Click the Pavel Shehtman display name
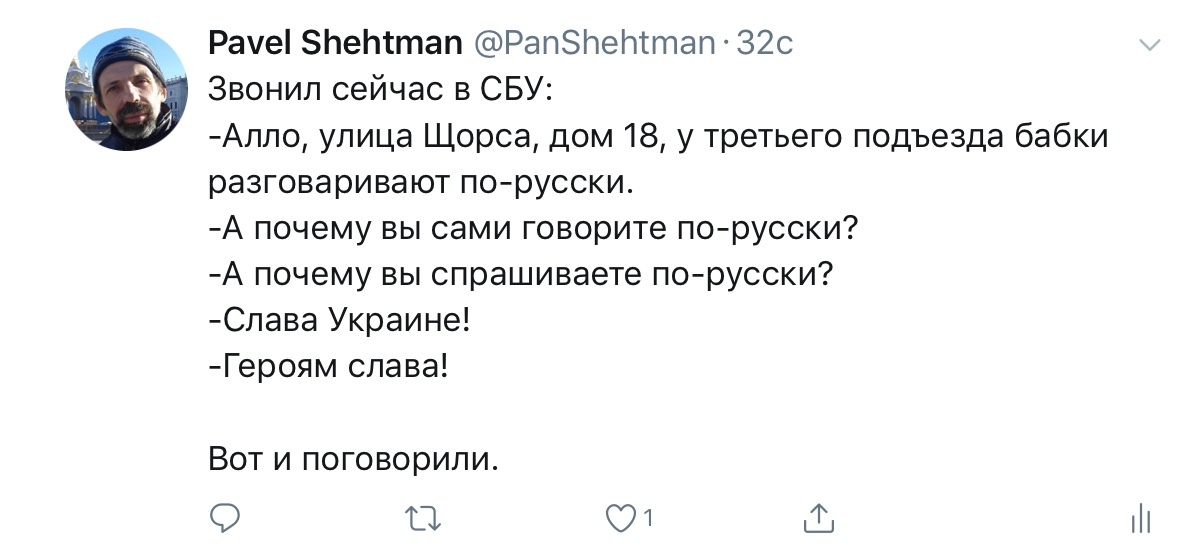This screenshot has height=555, width=1187. coord(335,42)
